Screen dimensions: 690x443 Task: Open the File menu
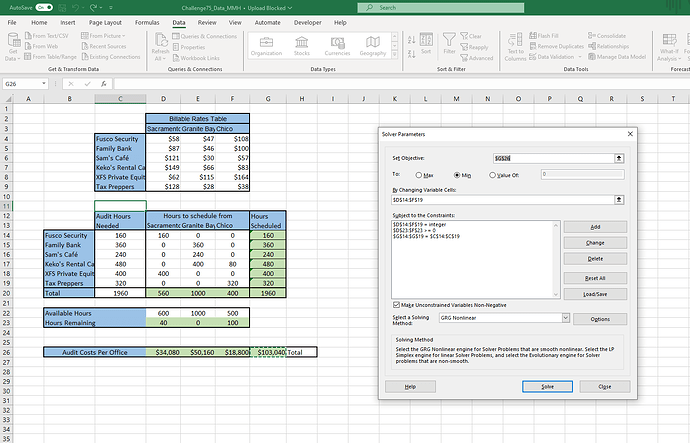pos(12,22)
